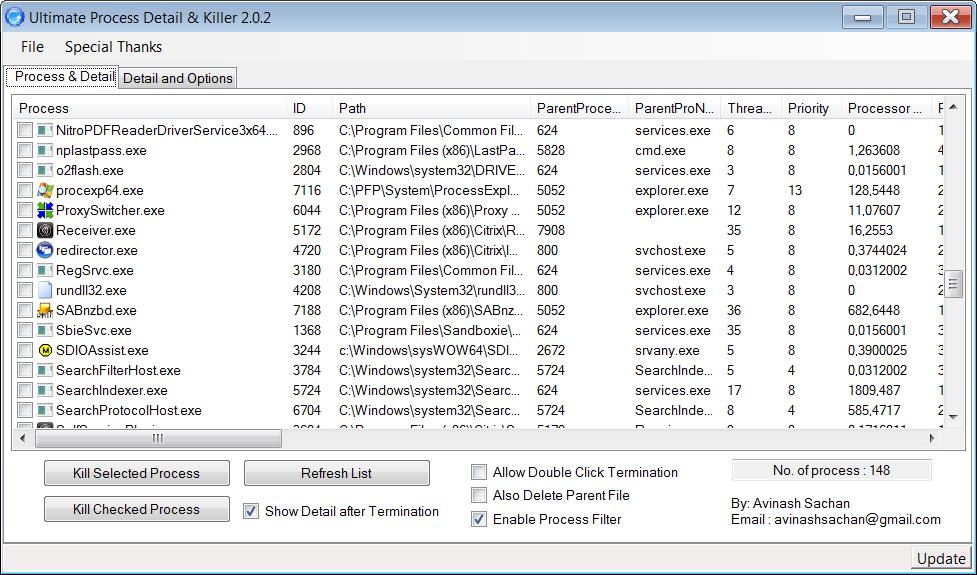977x575 pixels.
Task: Click the nplastpass.exe process icon
Action: [45, 150]
